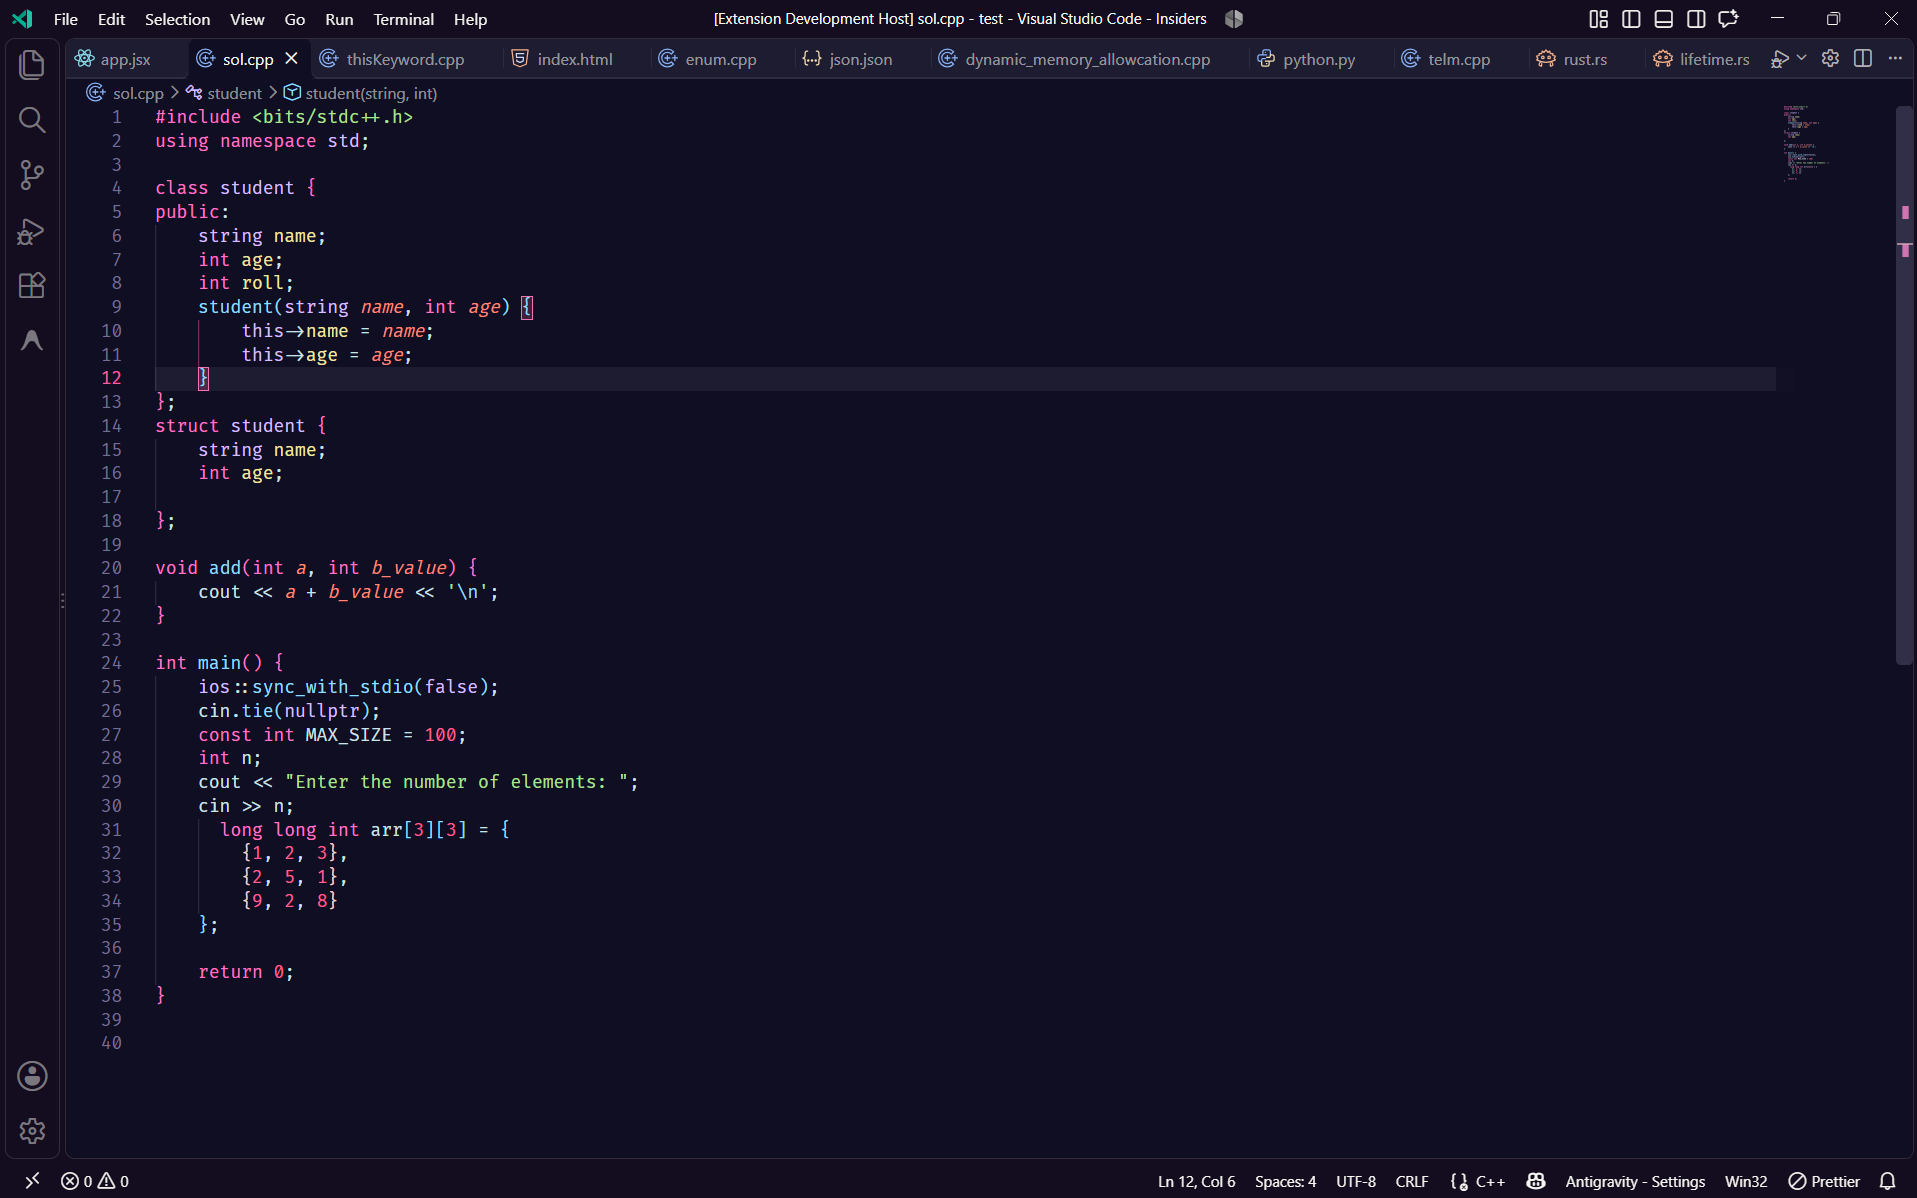Open the Terminal menu
This screenshot has width=1917, height=1198.
coord(403,19)
